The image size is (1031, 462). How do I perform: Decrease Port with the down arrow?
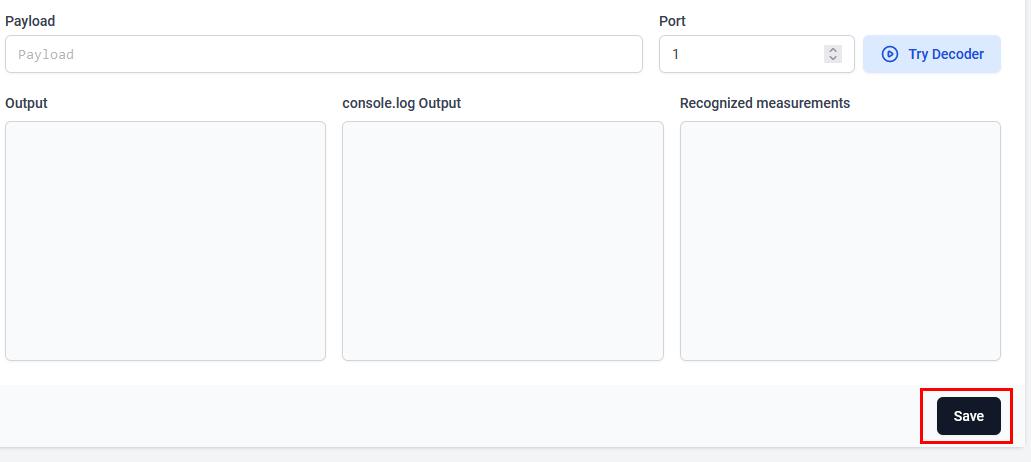point(833,59)
